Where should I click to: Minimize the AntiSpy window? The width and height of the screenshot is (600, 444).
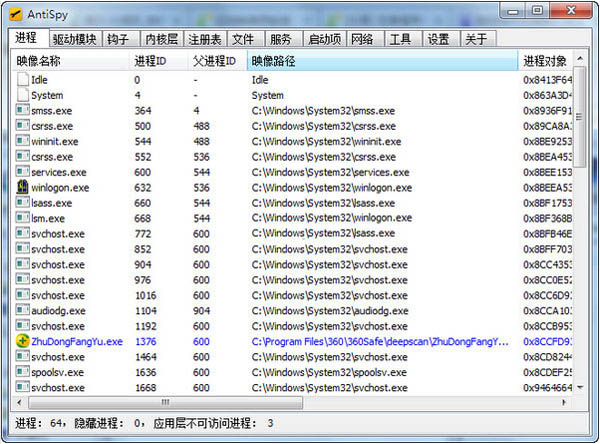(512, 11)
